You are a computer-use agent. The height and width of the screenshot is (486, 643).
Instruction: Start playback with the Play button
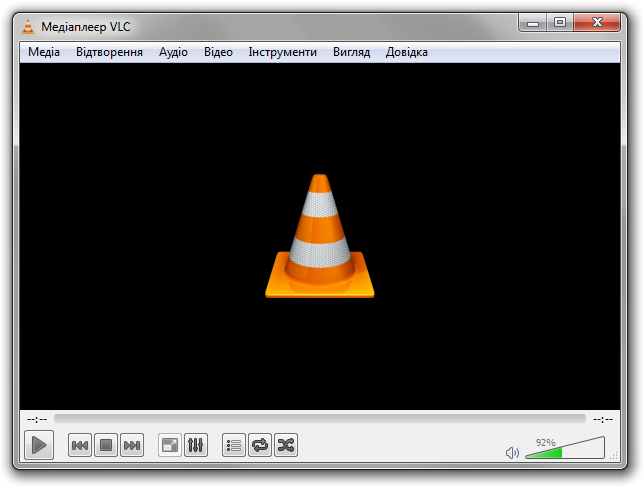pos(39,445)
